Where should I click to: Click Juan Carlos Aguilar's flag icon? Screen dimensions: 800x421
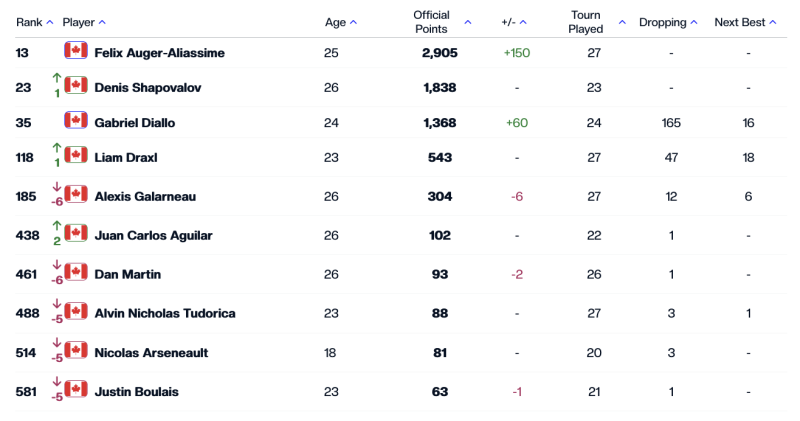[76, 234]
